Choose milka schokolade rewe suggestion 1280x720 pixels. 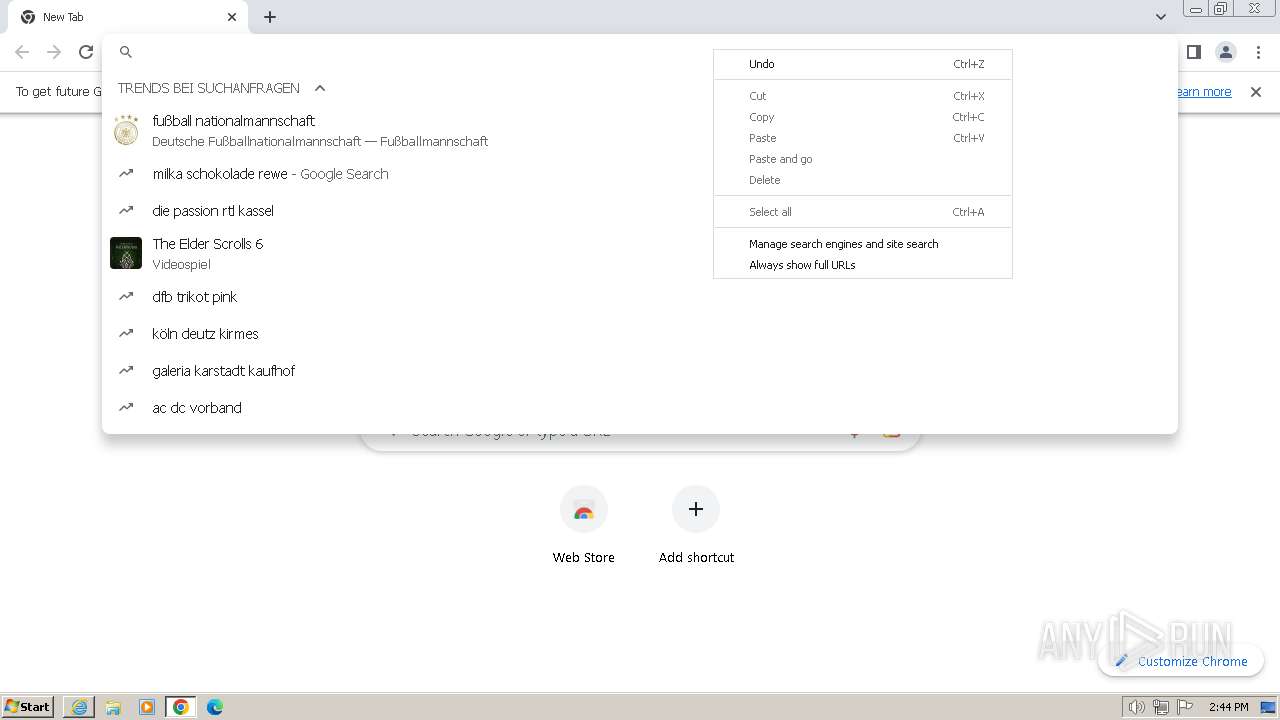pos(640,174)
